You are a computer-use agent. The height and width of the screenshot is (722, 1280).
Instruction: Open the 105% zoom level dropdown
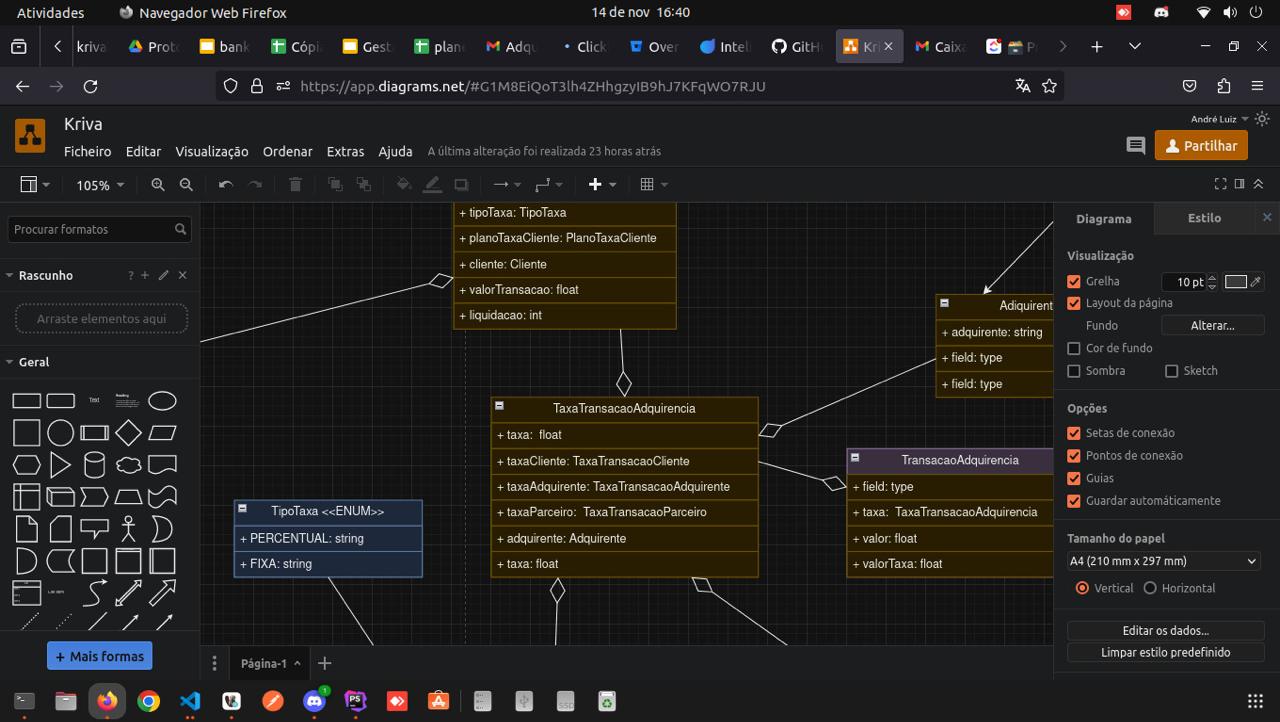coord(100,185)
